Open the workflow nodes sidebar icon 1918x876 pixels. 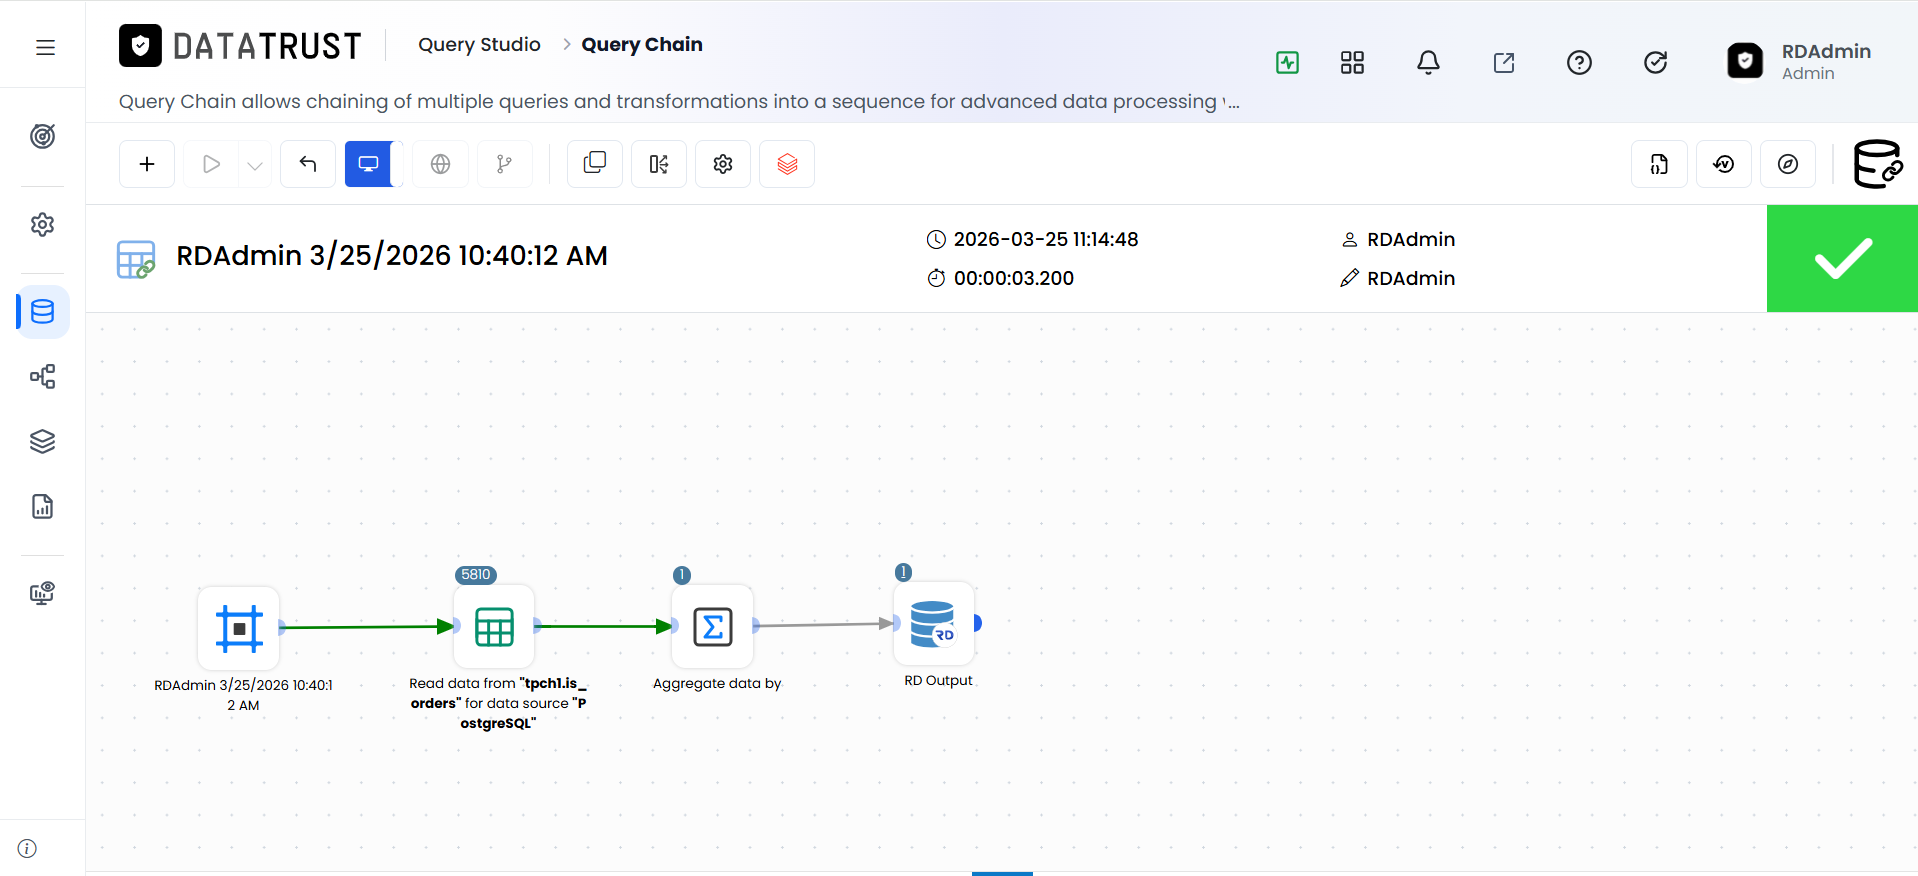point(42,376)
